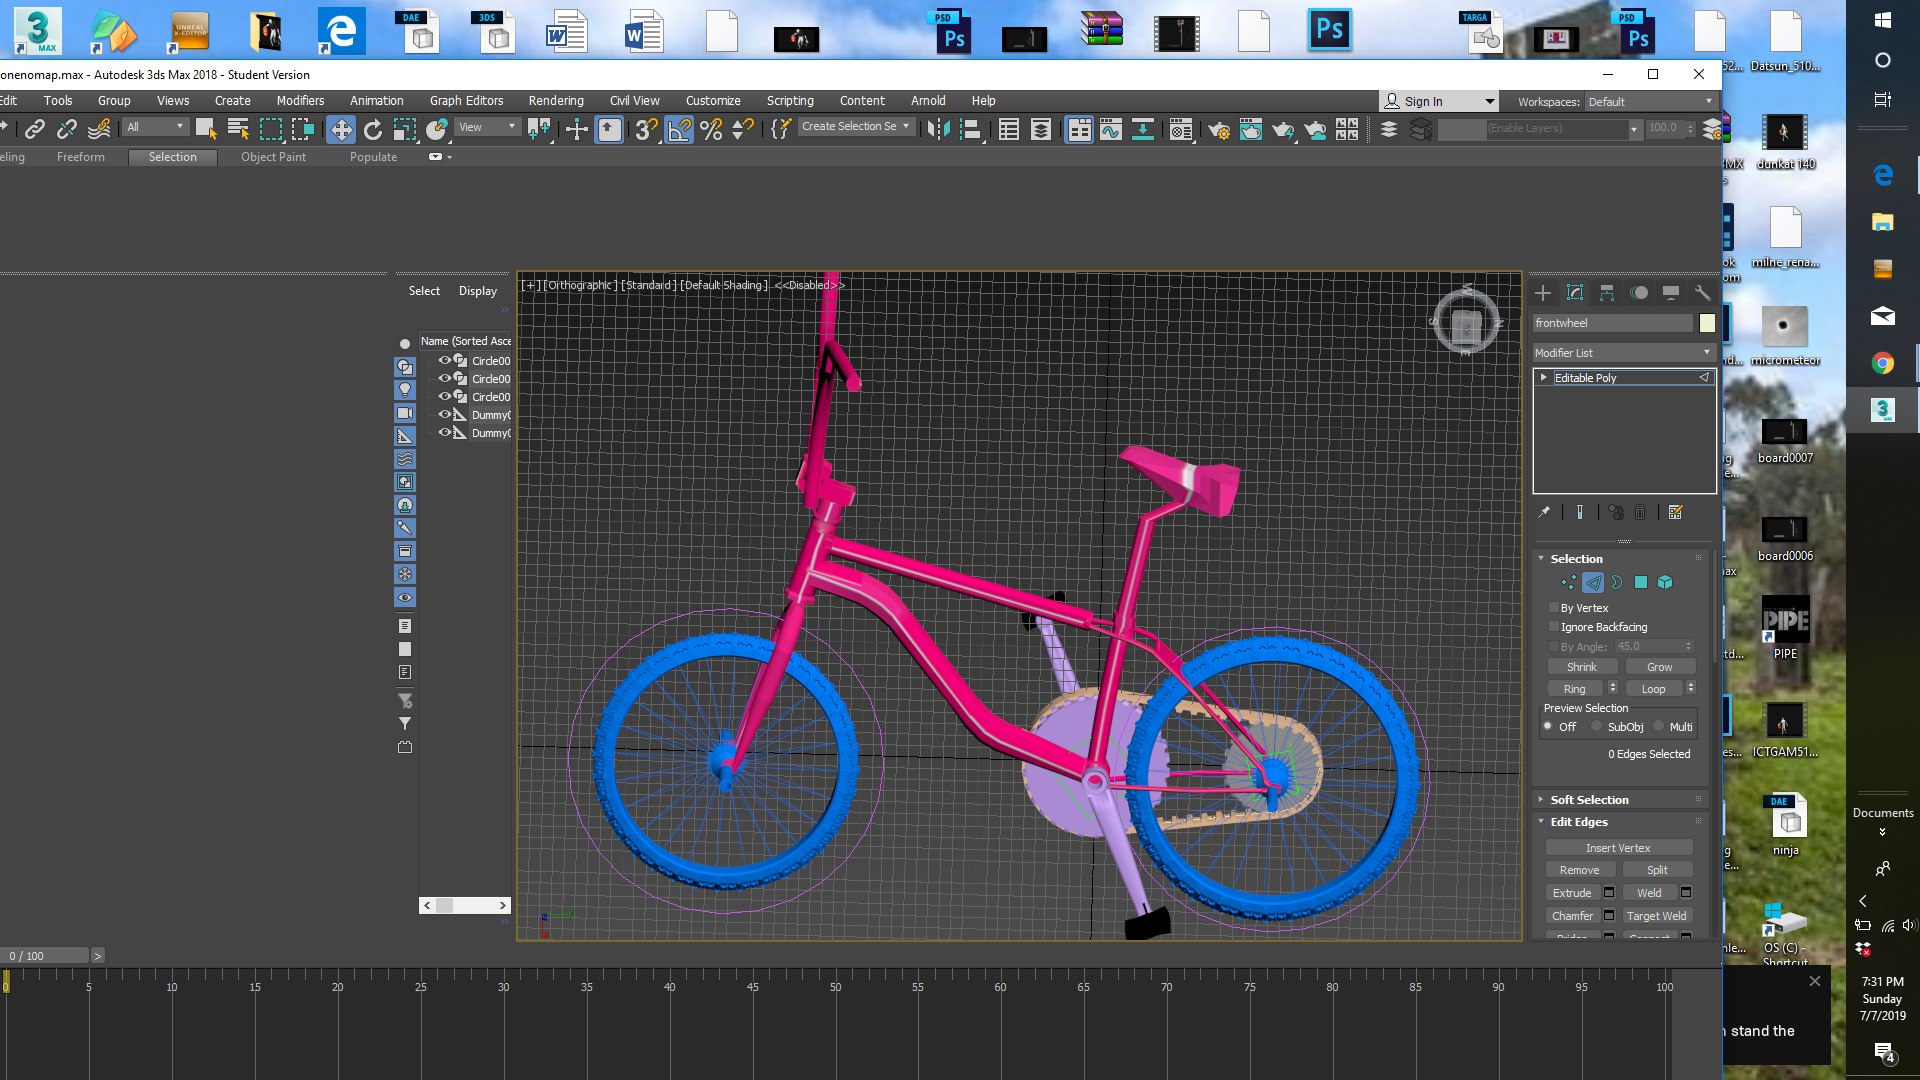Click the Mirror tool icon
The height and width of the screenshot is (1080, 1920).
[938, 129]
